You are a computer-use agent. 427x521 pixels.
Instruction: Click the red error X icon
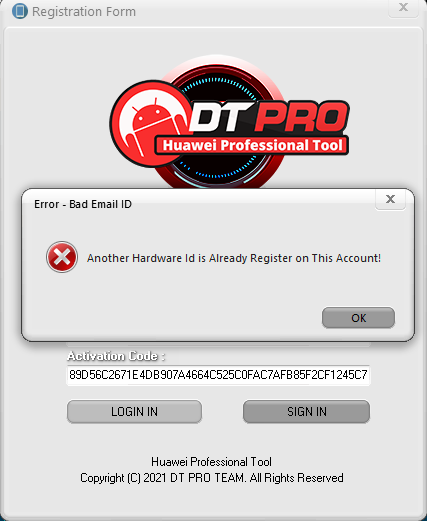click(62, 257)
